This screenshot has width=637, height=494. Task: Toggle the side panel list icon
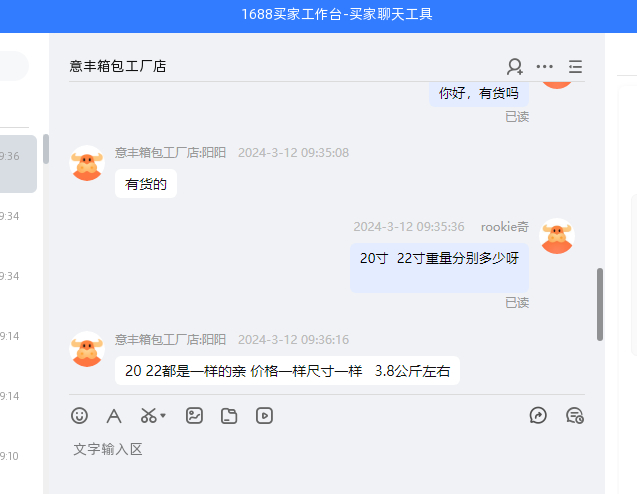575,67
